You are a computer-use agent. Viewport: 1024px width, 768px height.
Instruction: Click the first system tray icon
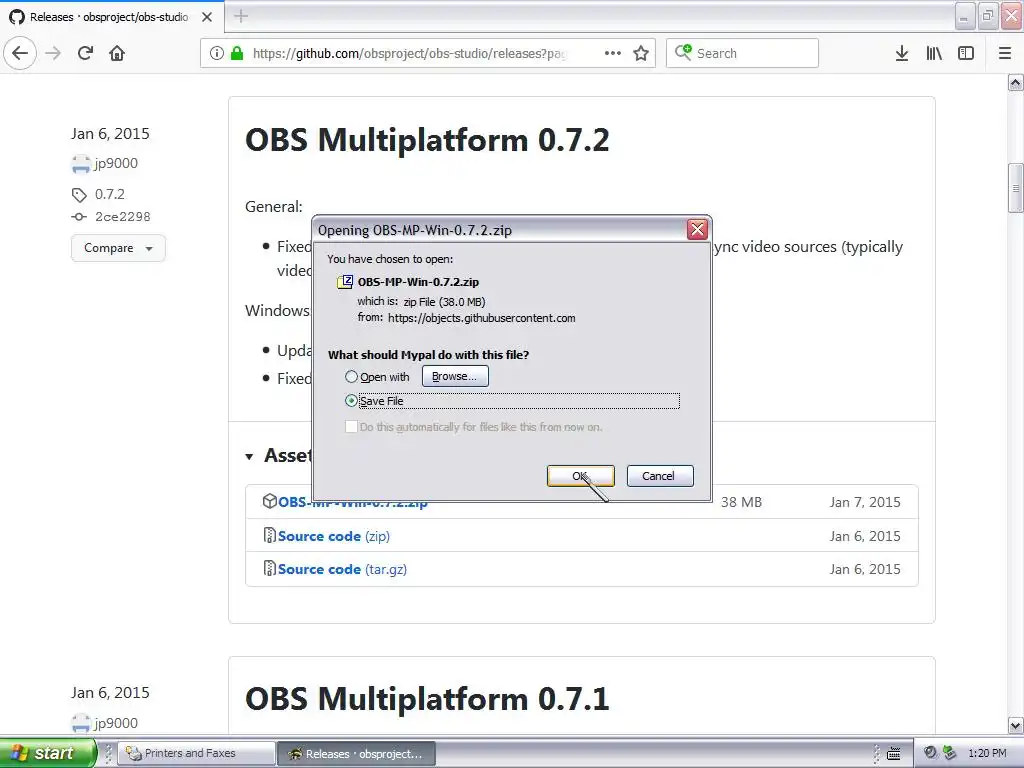[931, 753]
